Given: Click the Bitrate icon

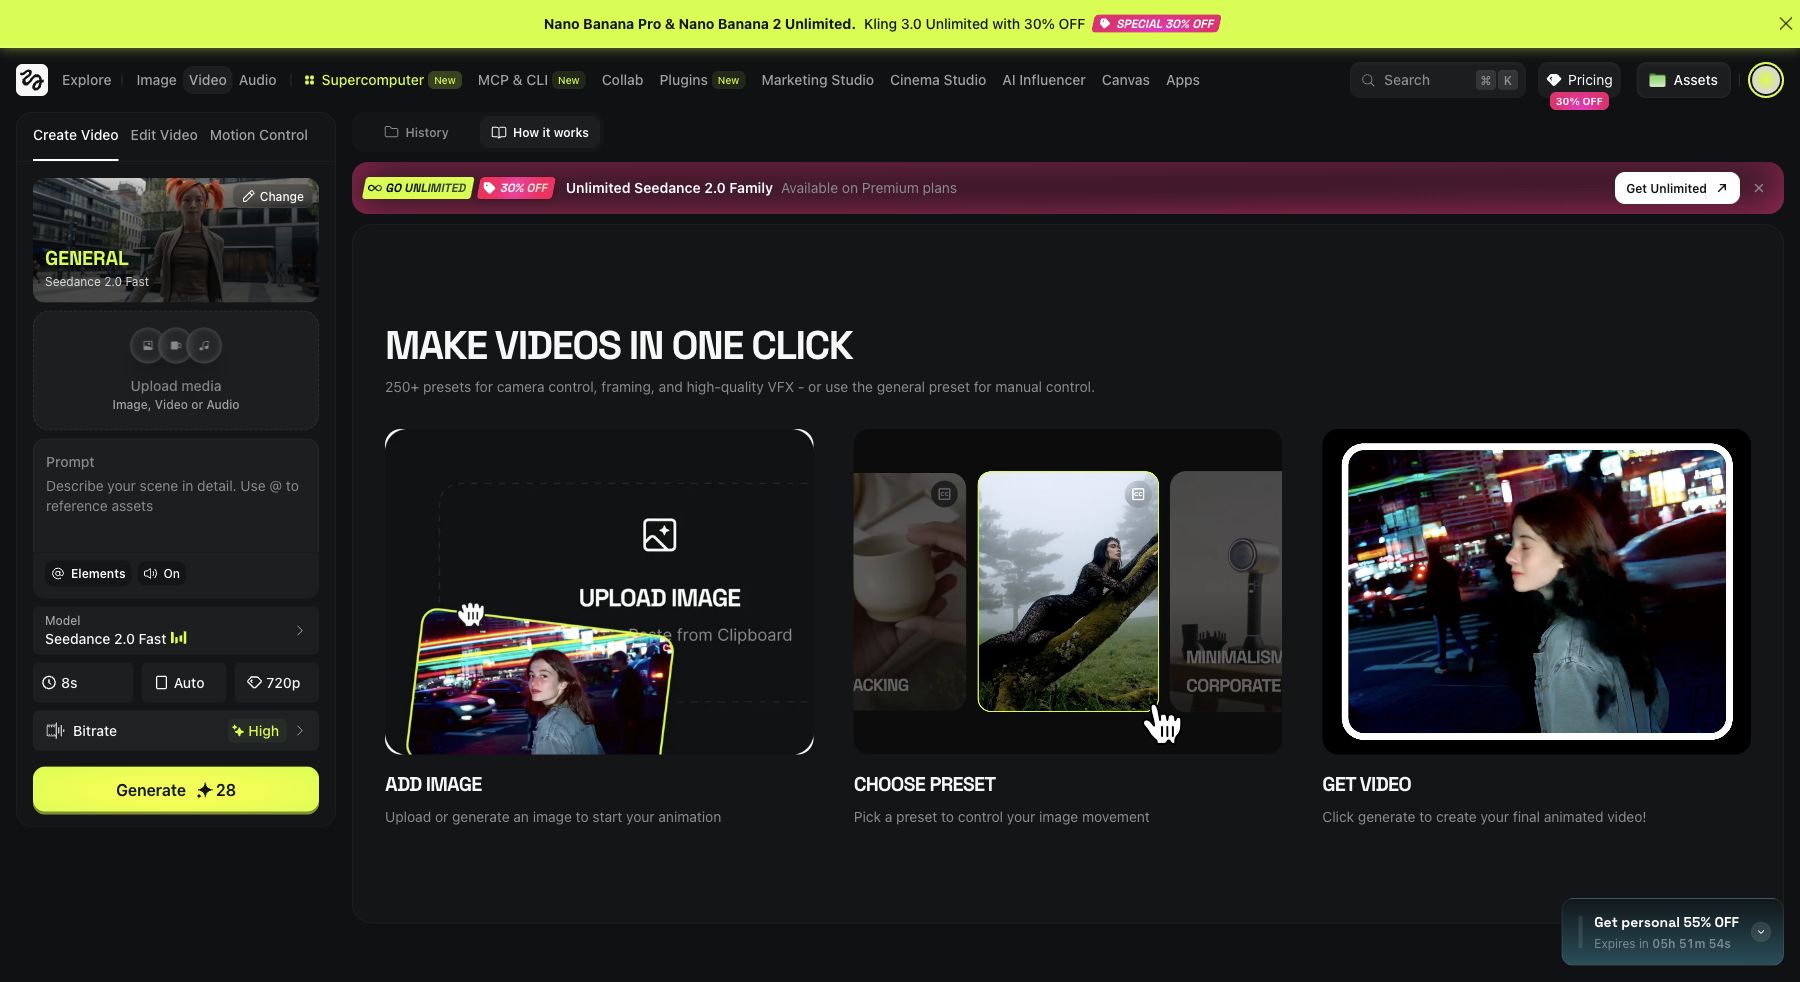Looking at the screenshot, I should pyautogui.click(x=56, y=731).
